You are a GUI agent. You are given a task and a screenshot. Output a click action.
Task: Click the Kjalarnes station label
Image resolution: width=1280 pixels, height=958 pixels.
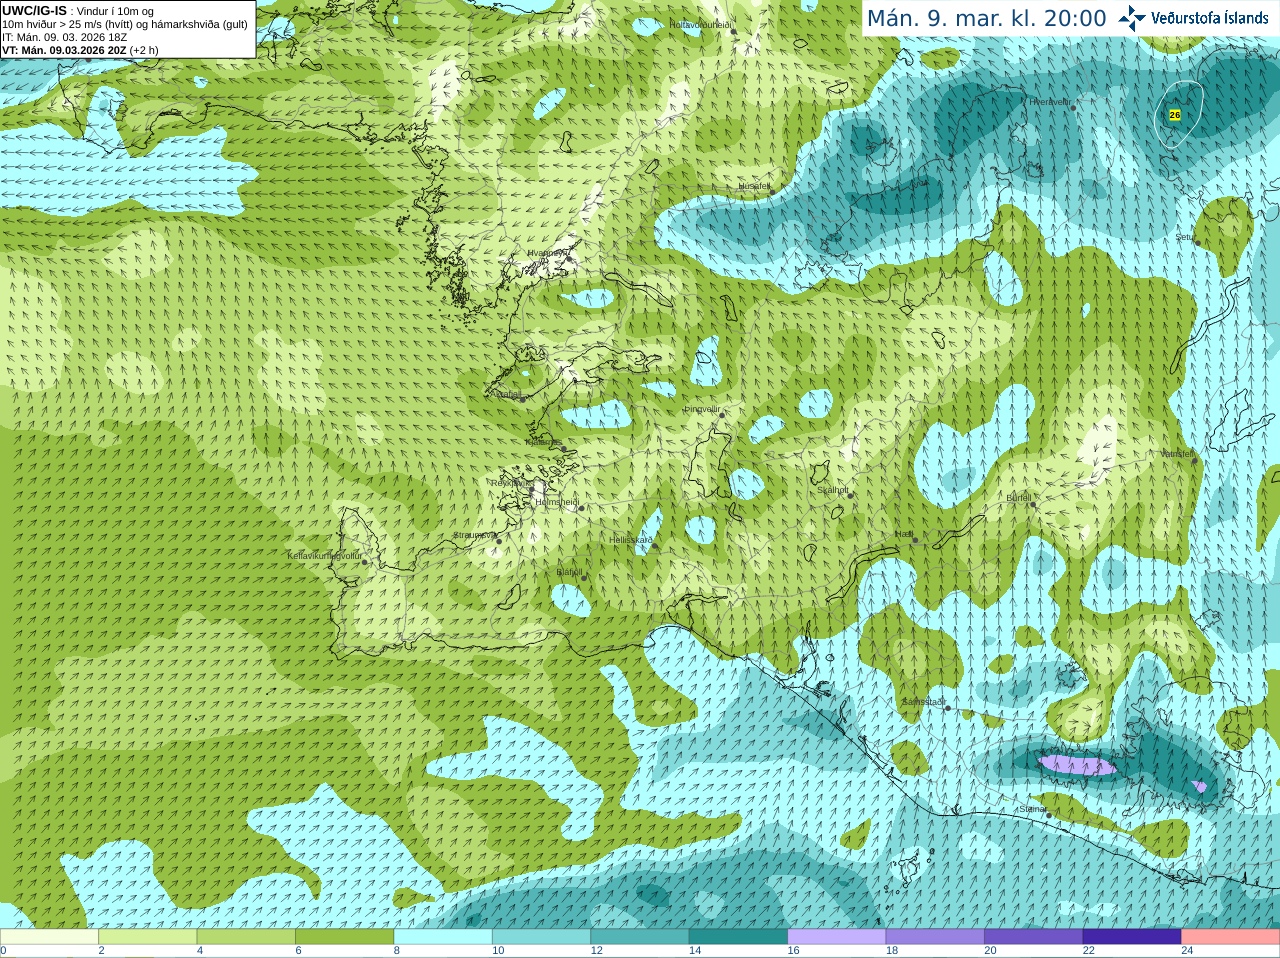point(543,441)
